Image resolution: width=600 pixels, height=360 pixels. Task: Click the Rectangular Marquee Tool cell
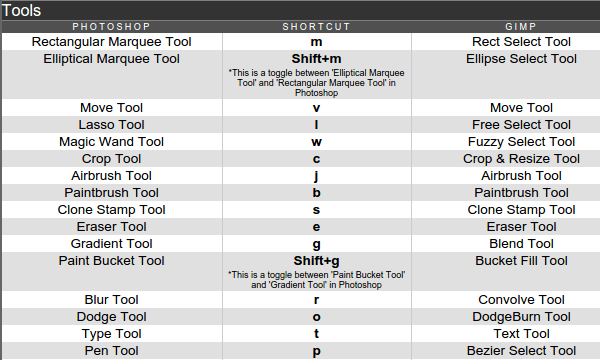tap(111, 41)
